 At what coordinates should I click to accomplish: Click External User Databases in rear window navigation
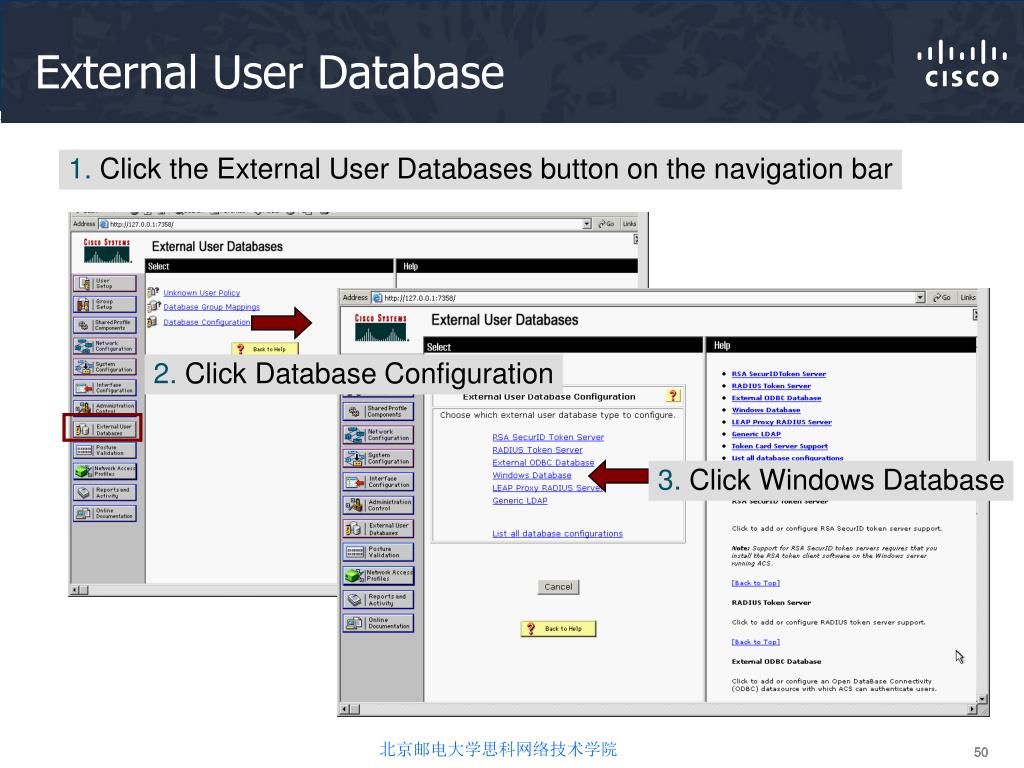click(104, 429)
